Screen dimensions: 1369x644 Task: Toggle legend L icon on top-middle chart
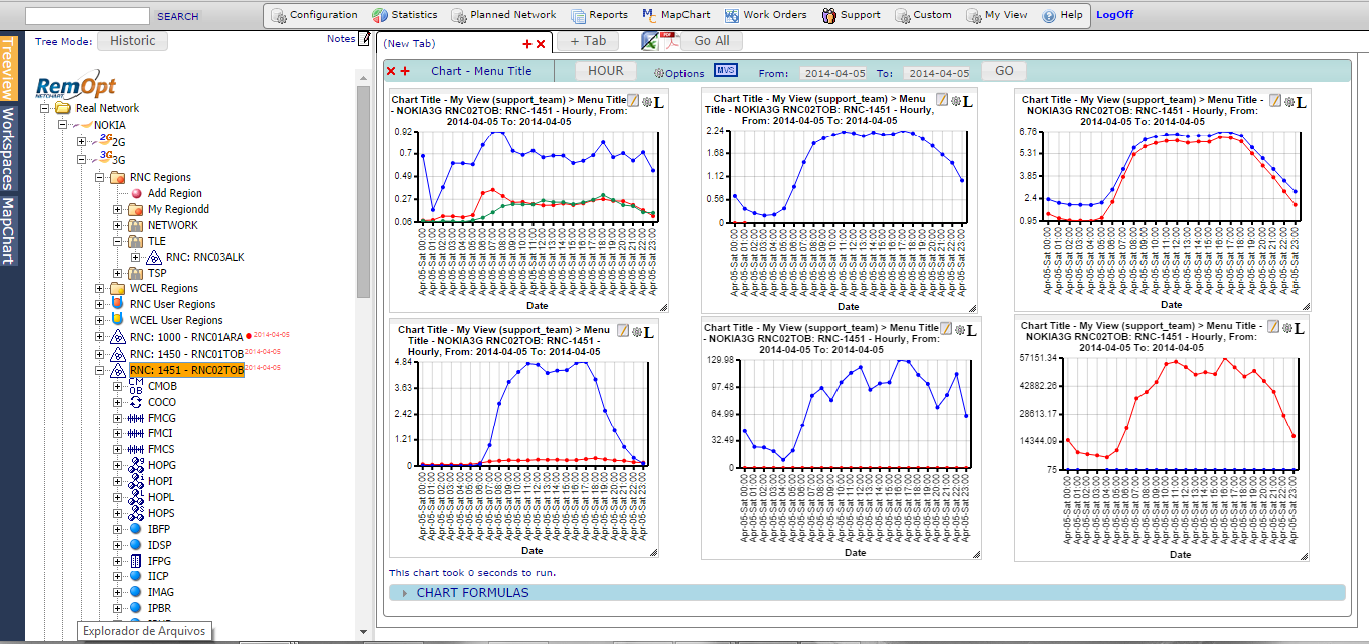[x=968, y=102]
